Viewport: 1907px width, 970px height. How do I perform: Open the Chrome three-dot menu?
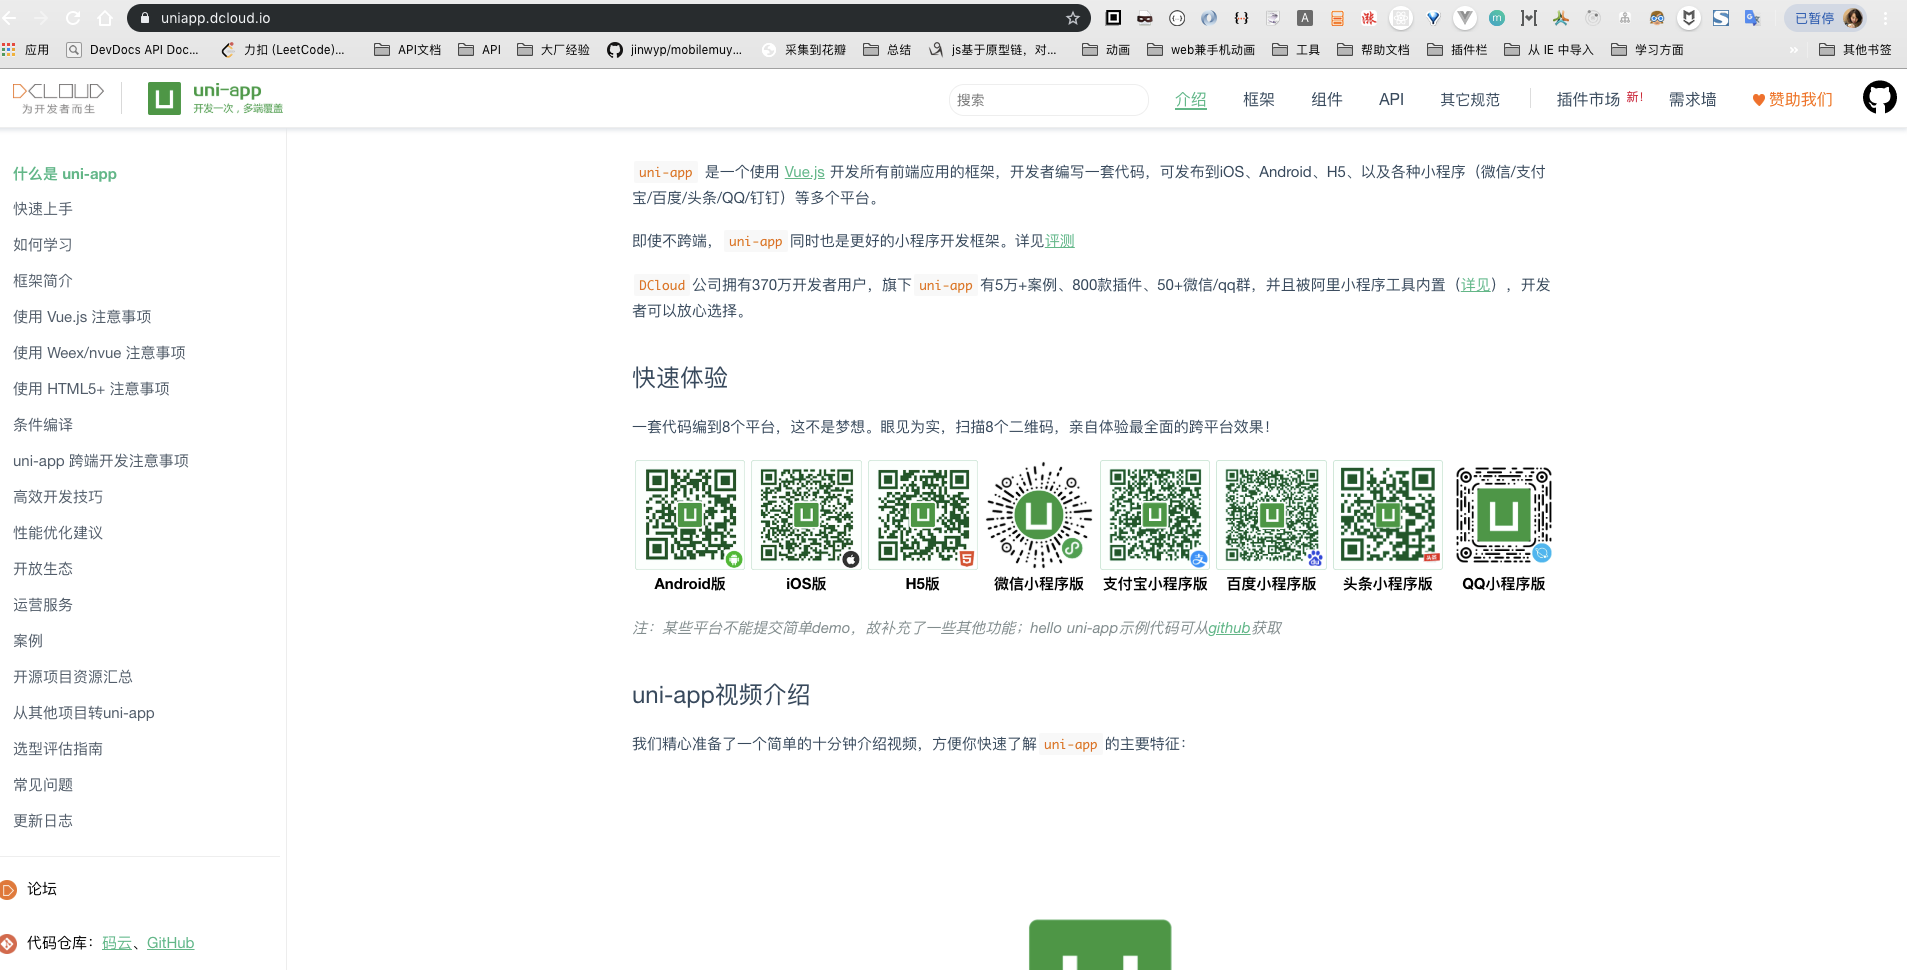[1886, 18]
